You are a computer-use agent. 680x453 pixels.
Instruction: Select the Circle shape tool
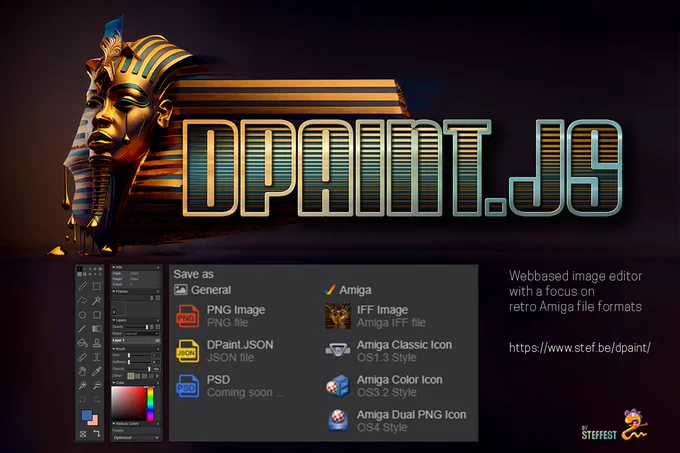[x=82, y=315]
